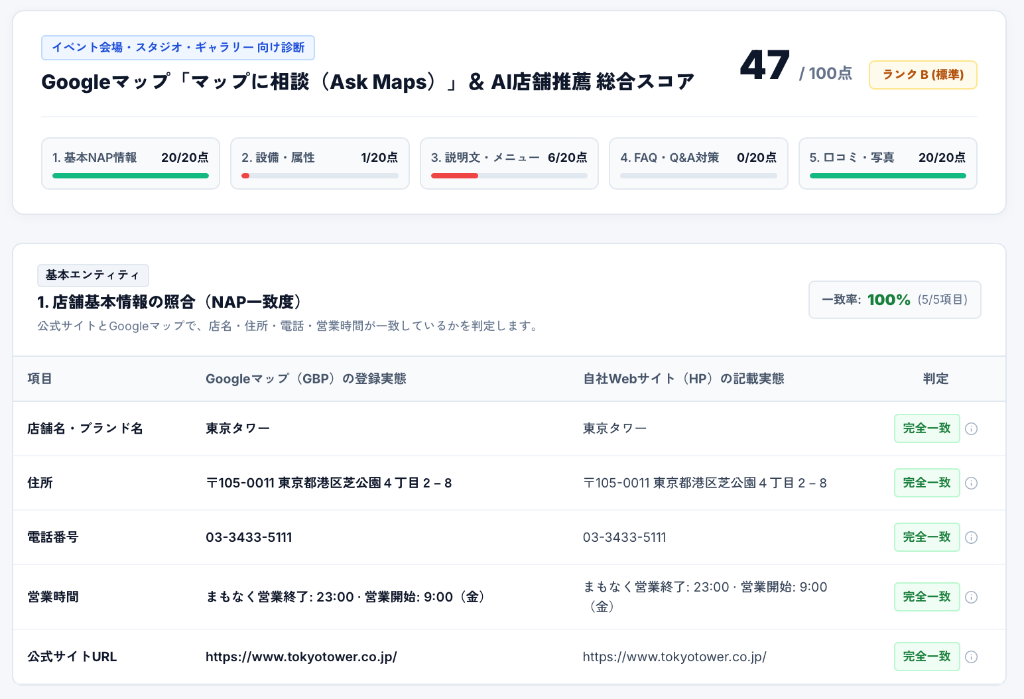Click the HP column URL https://www.tokyotower.co.jp/
This screenshot has width=1024, height=699.
click(x=675, y=657)
